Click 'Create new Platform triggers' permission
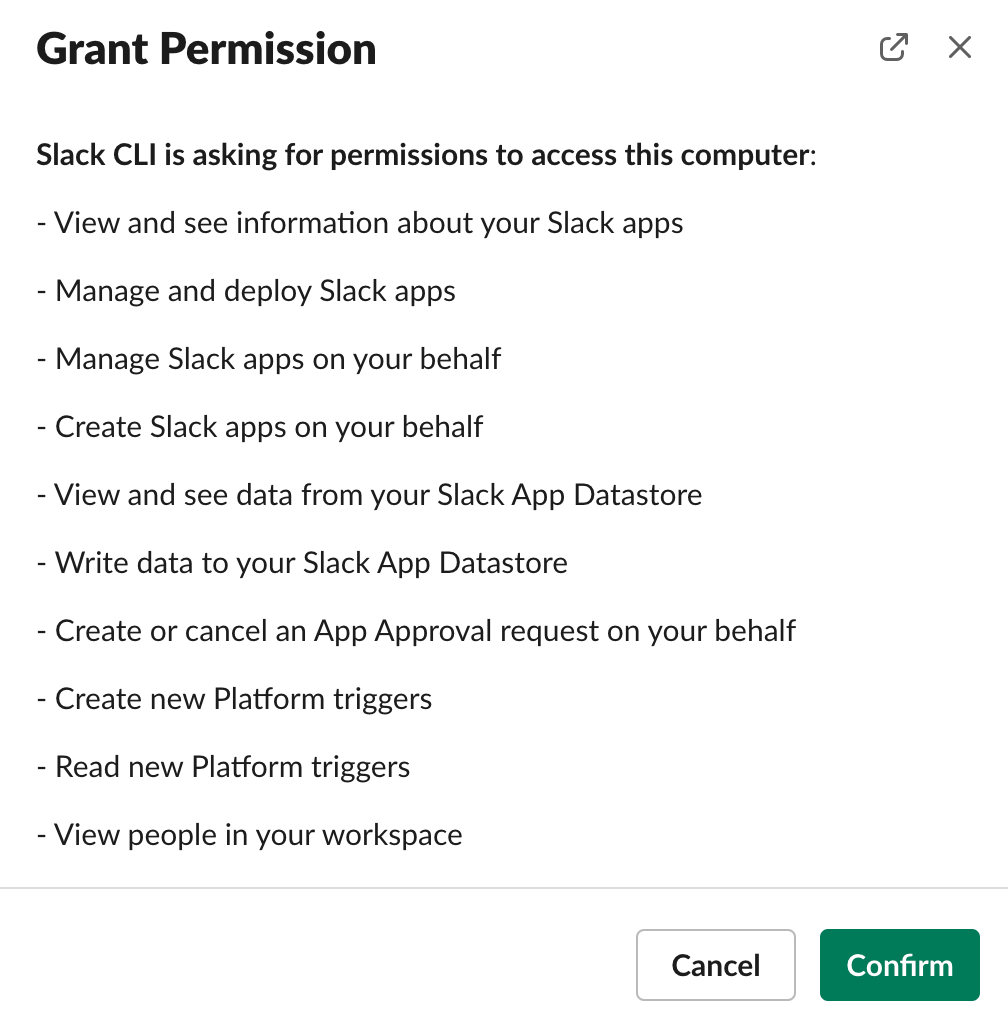 tap(235, 699)
